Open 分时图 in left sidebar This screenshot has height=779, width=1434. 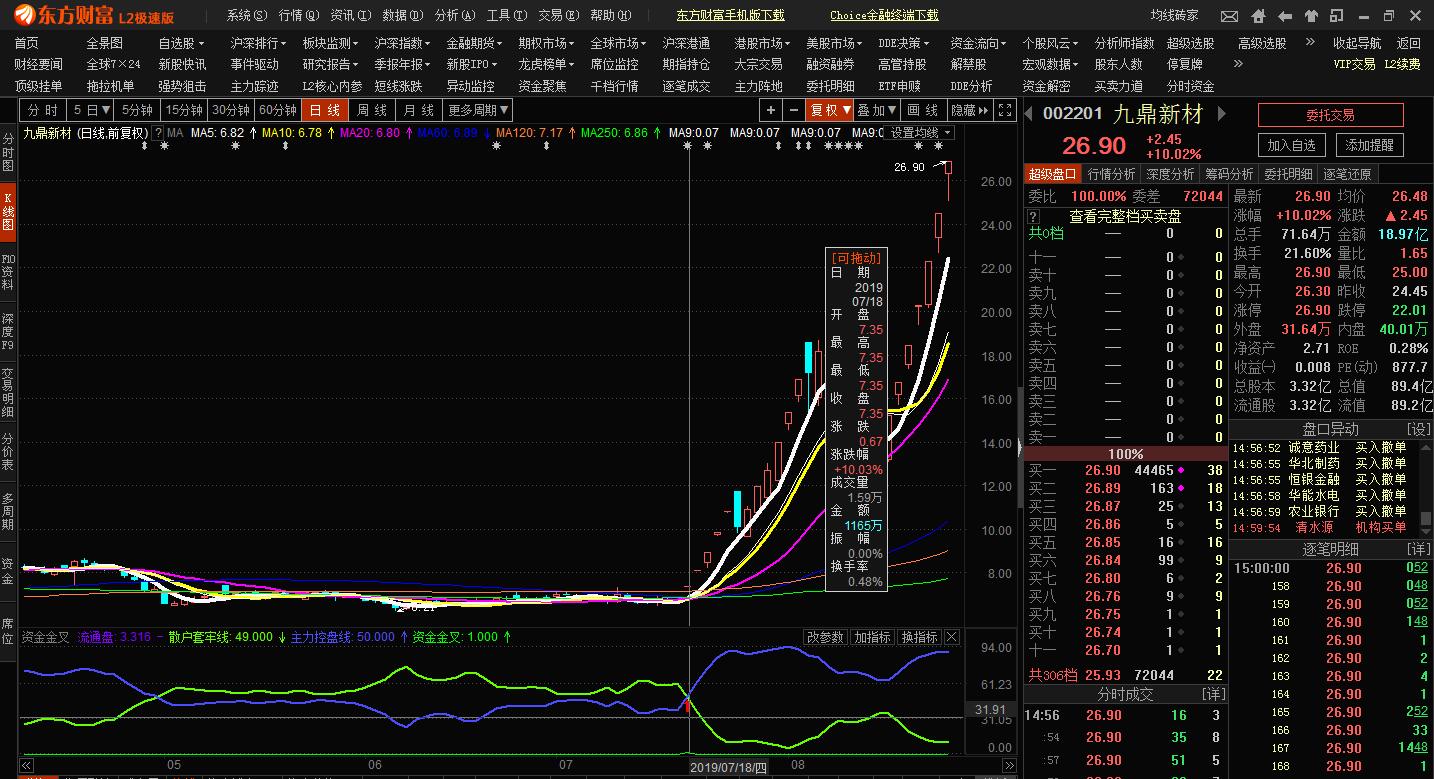[x=8, y=151]
